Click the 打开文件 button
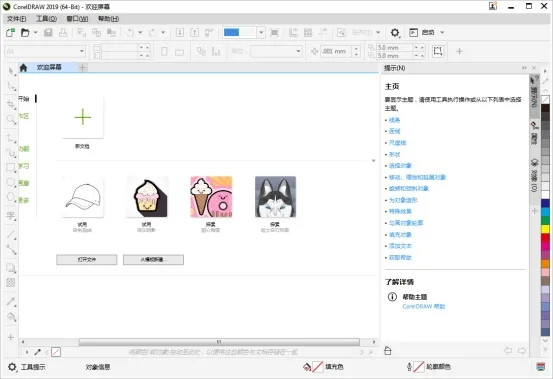This screenshot has width=553, height=379. point(87,260)
